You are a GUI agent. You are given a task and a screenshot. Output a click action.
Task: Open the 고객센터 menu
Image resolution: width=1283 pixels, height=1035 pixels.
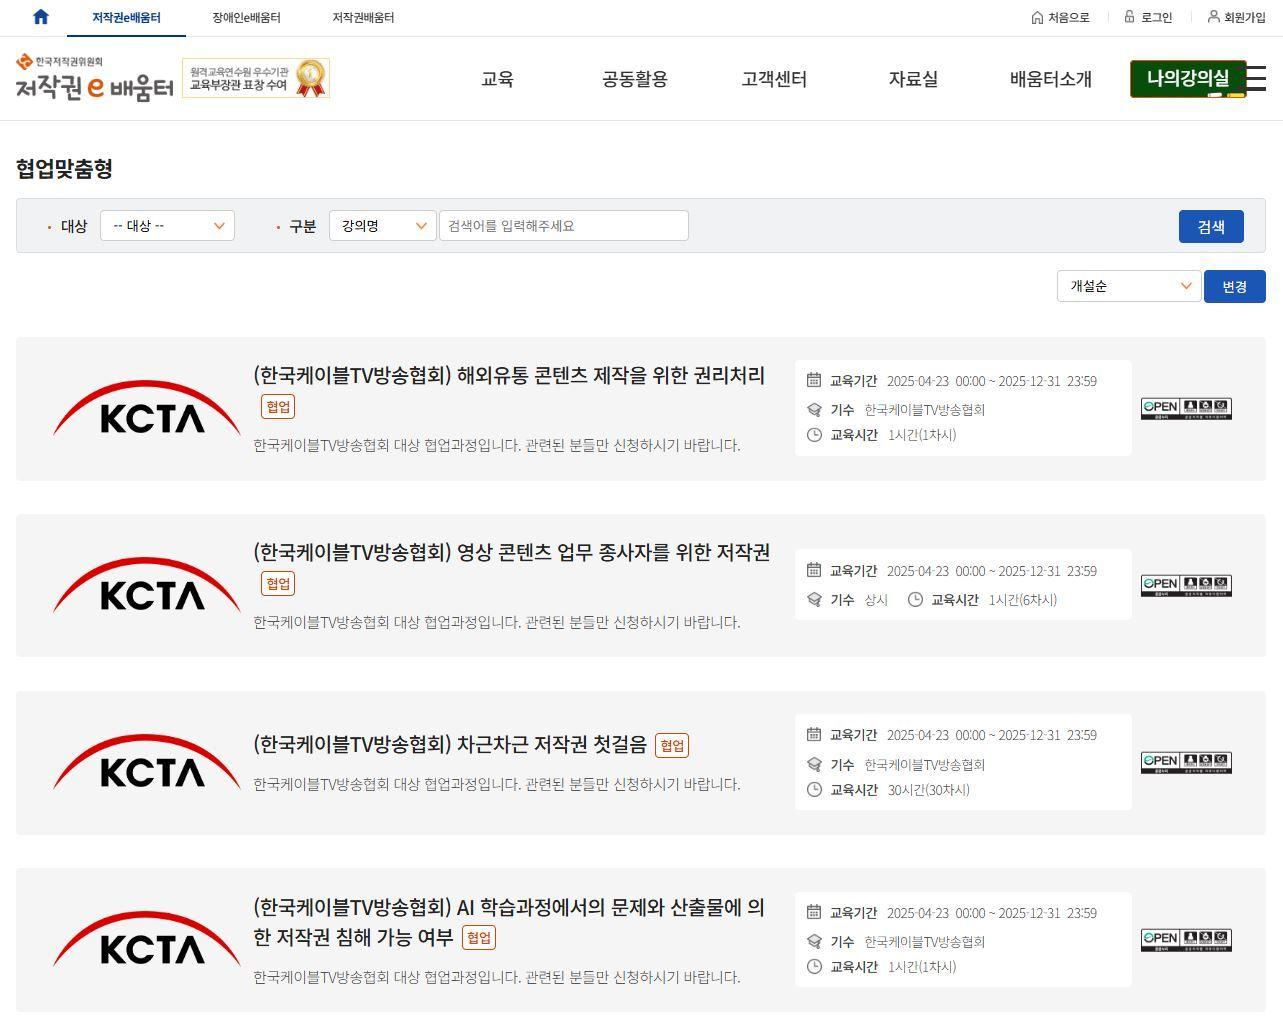(x=774, y=79)
